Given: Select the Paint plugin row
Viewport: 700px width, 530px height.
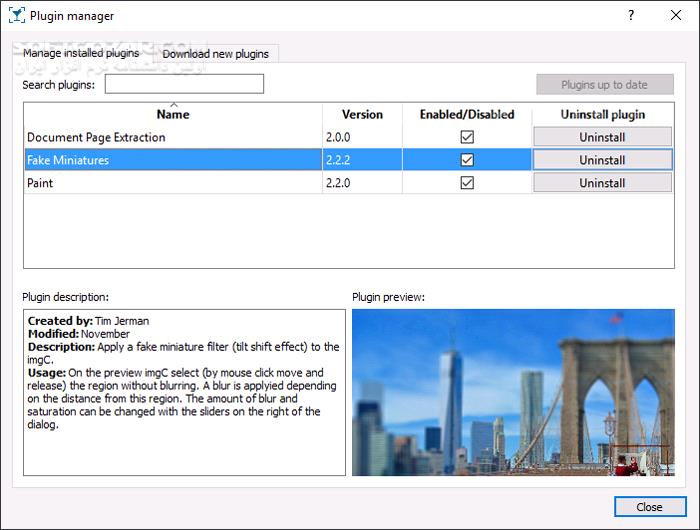Looking at the screenshot, I should point(170,183).
